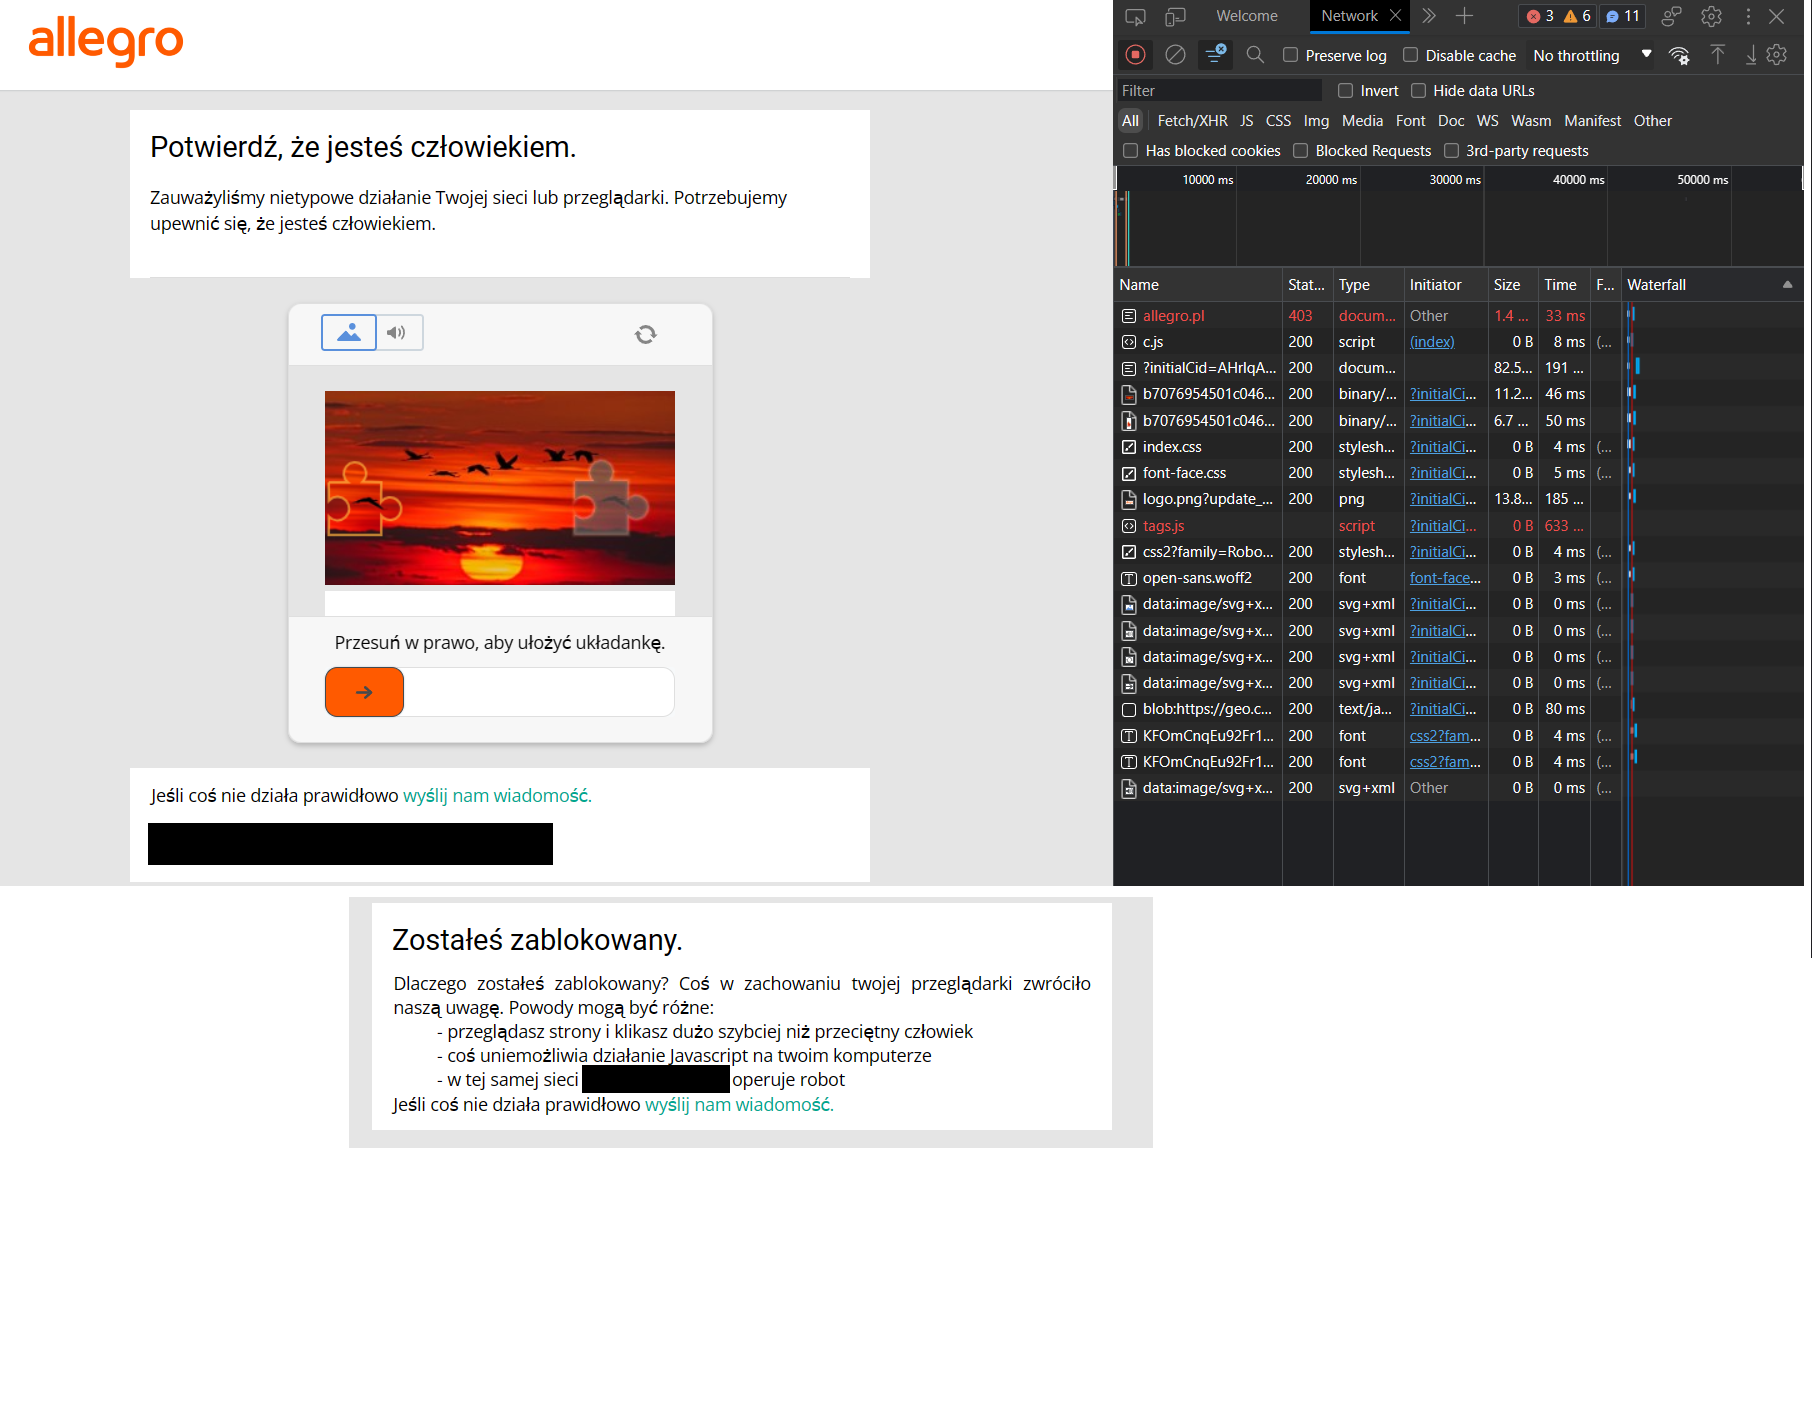Open network conditions wifi icon
Image resolution: width=1813 pixels, height=1405 pixels.
pyautogui.click(x=1679, y=56)
